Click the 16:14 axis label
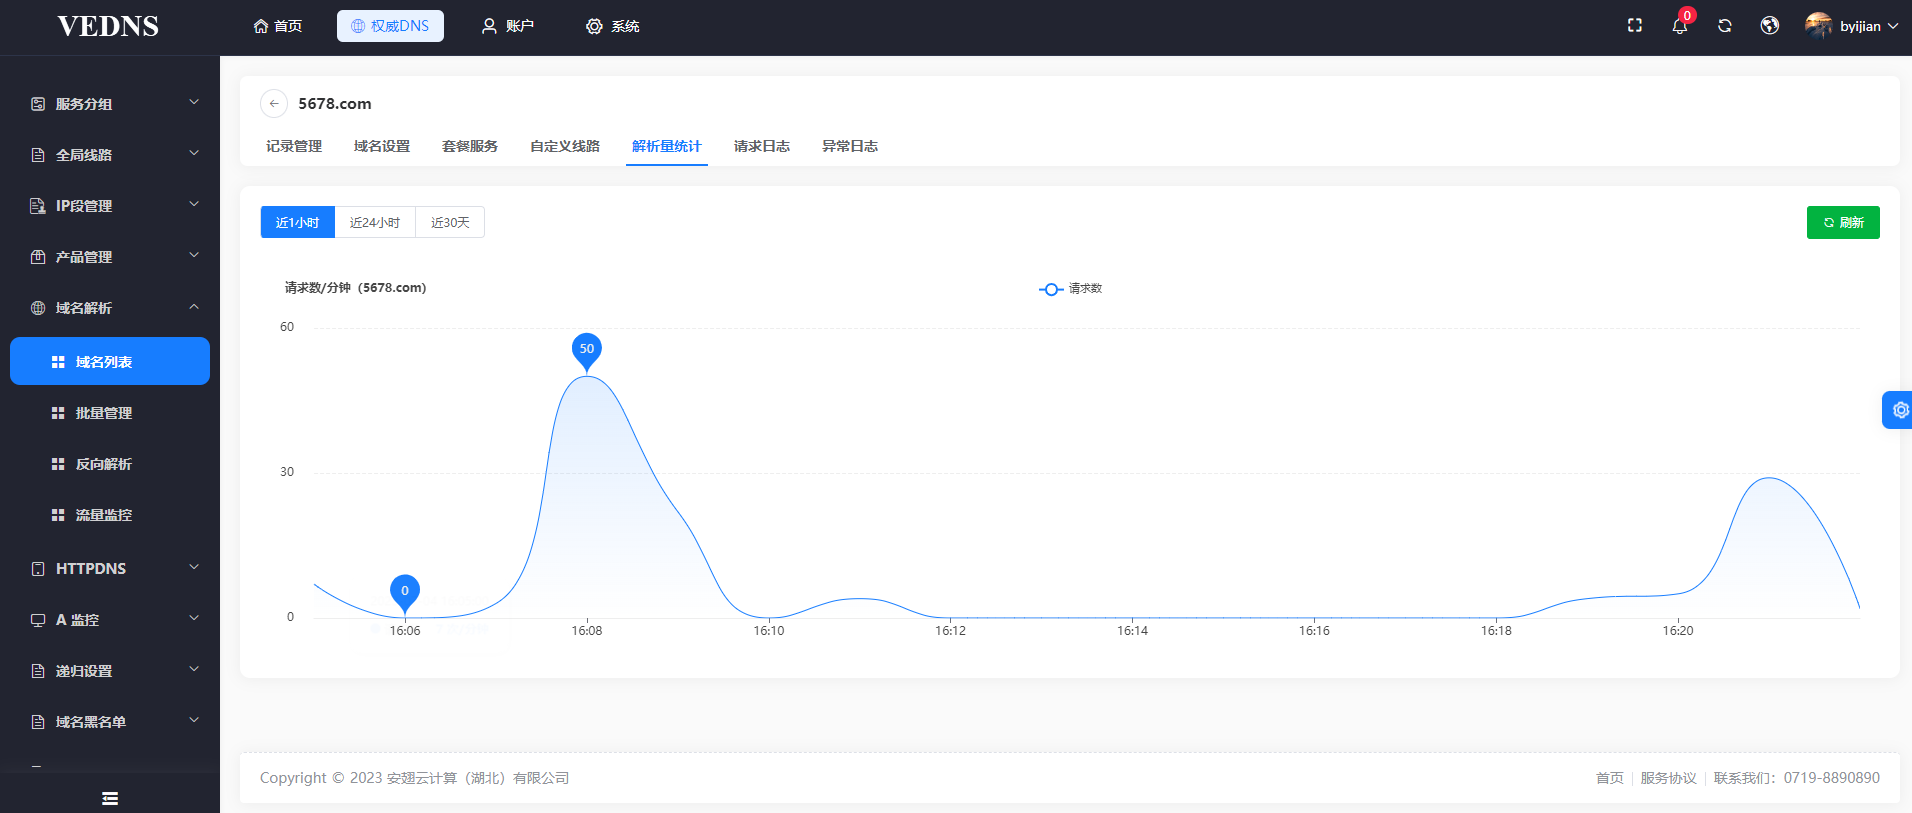Screen dimensions: 1912x813 1132,631
